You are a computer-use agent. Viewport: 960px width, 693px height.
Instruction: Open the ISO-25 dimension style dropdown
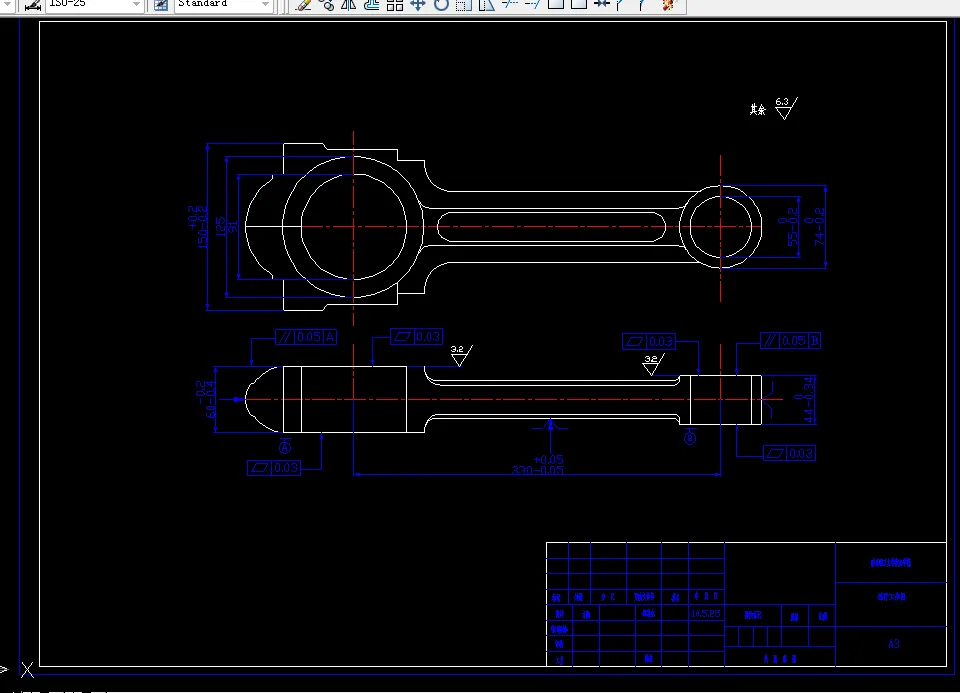136,4
